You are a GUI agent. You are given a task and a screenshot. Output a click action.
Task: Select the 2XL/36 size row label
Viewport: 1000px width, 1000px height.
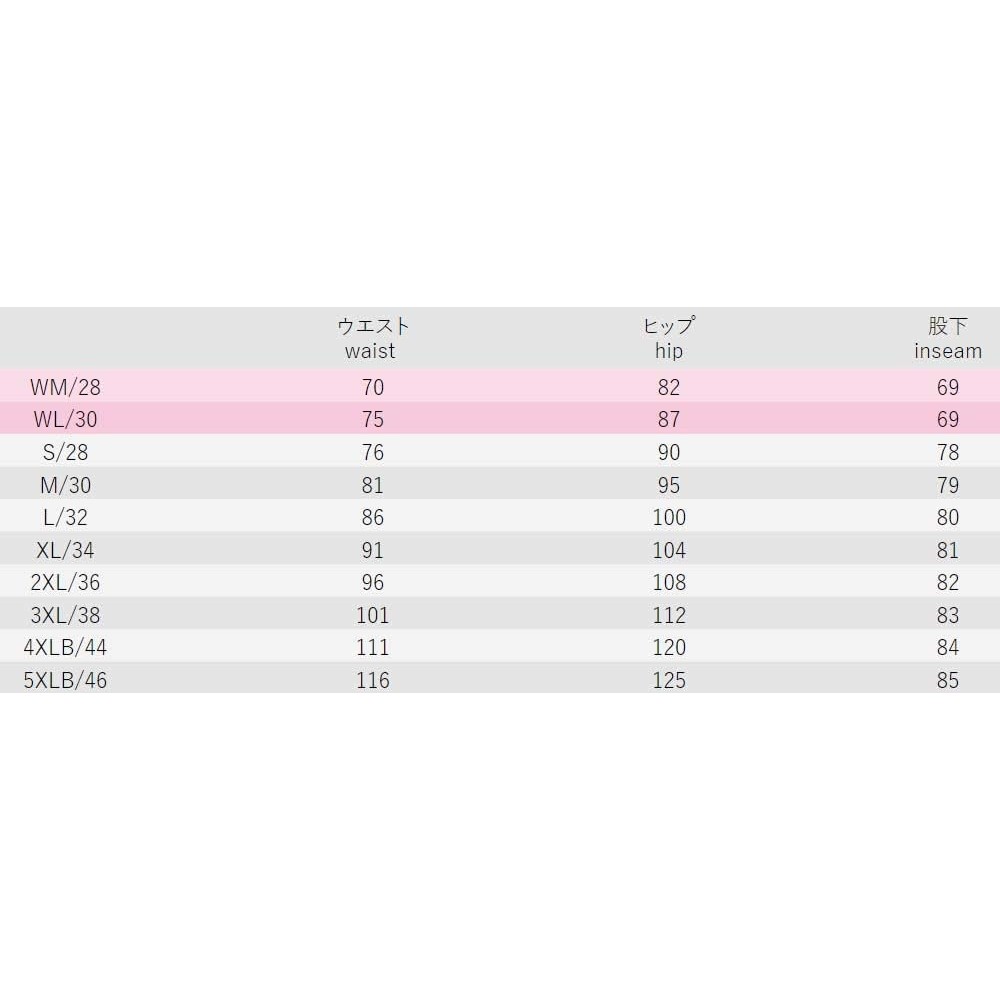pyautogui.click(x=64, y=582)
